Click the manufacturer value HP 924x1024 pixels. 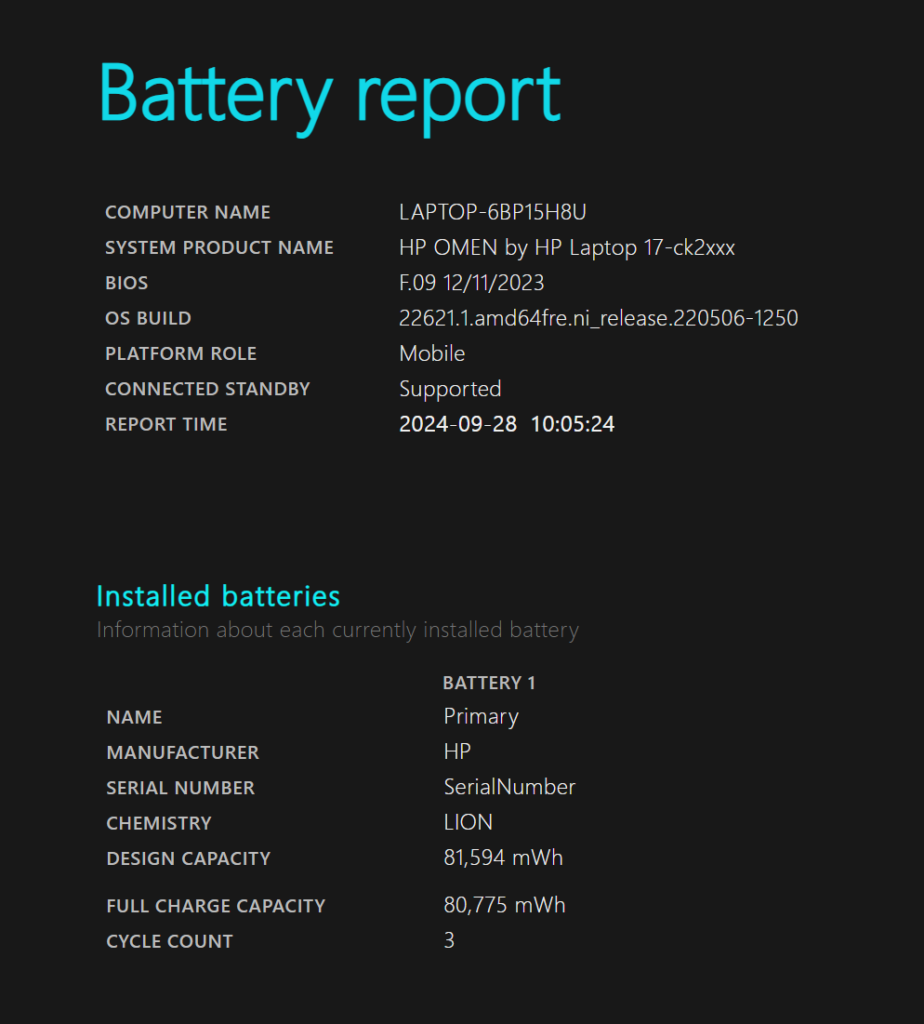457,752
